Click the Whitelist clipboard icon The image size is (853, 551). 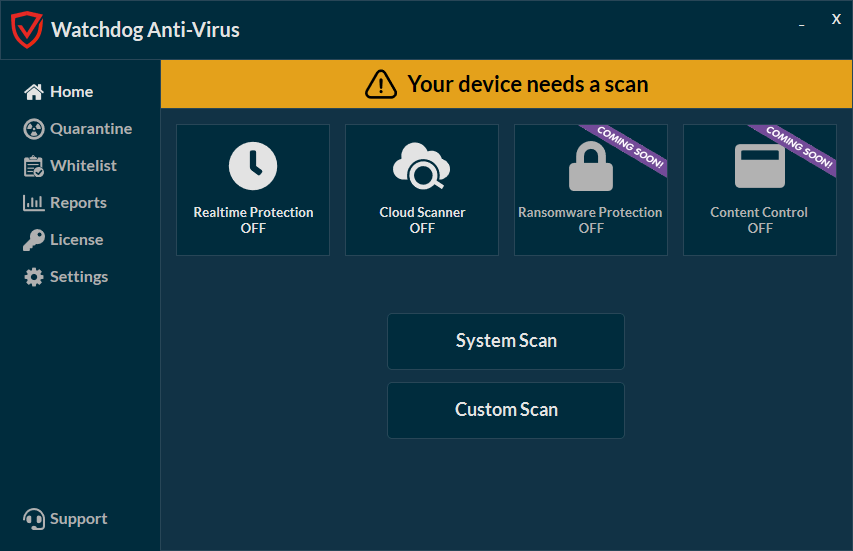click(34, 166)
